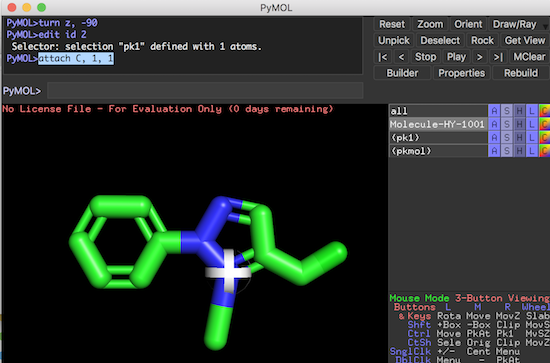
Task: Click the macOS yellow minimize button
Action: click(x=27, y=7)
